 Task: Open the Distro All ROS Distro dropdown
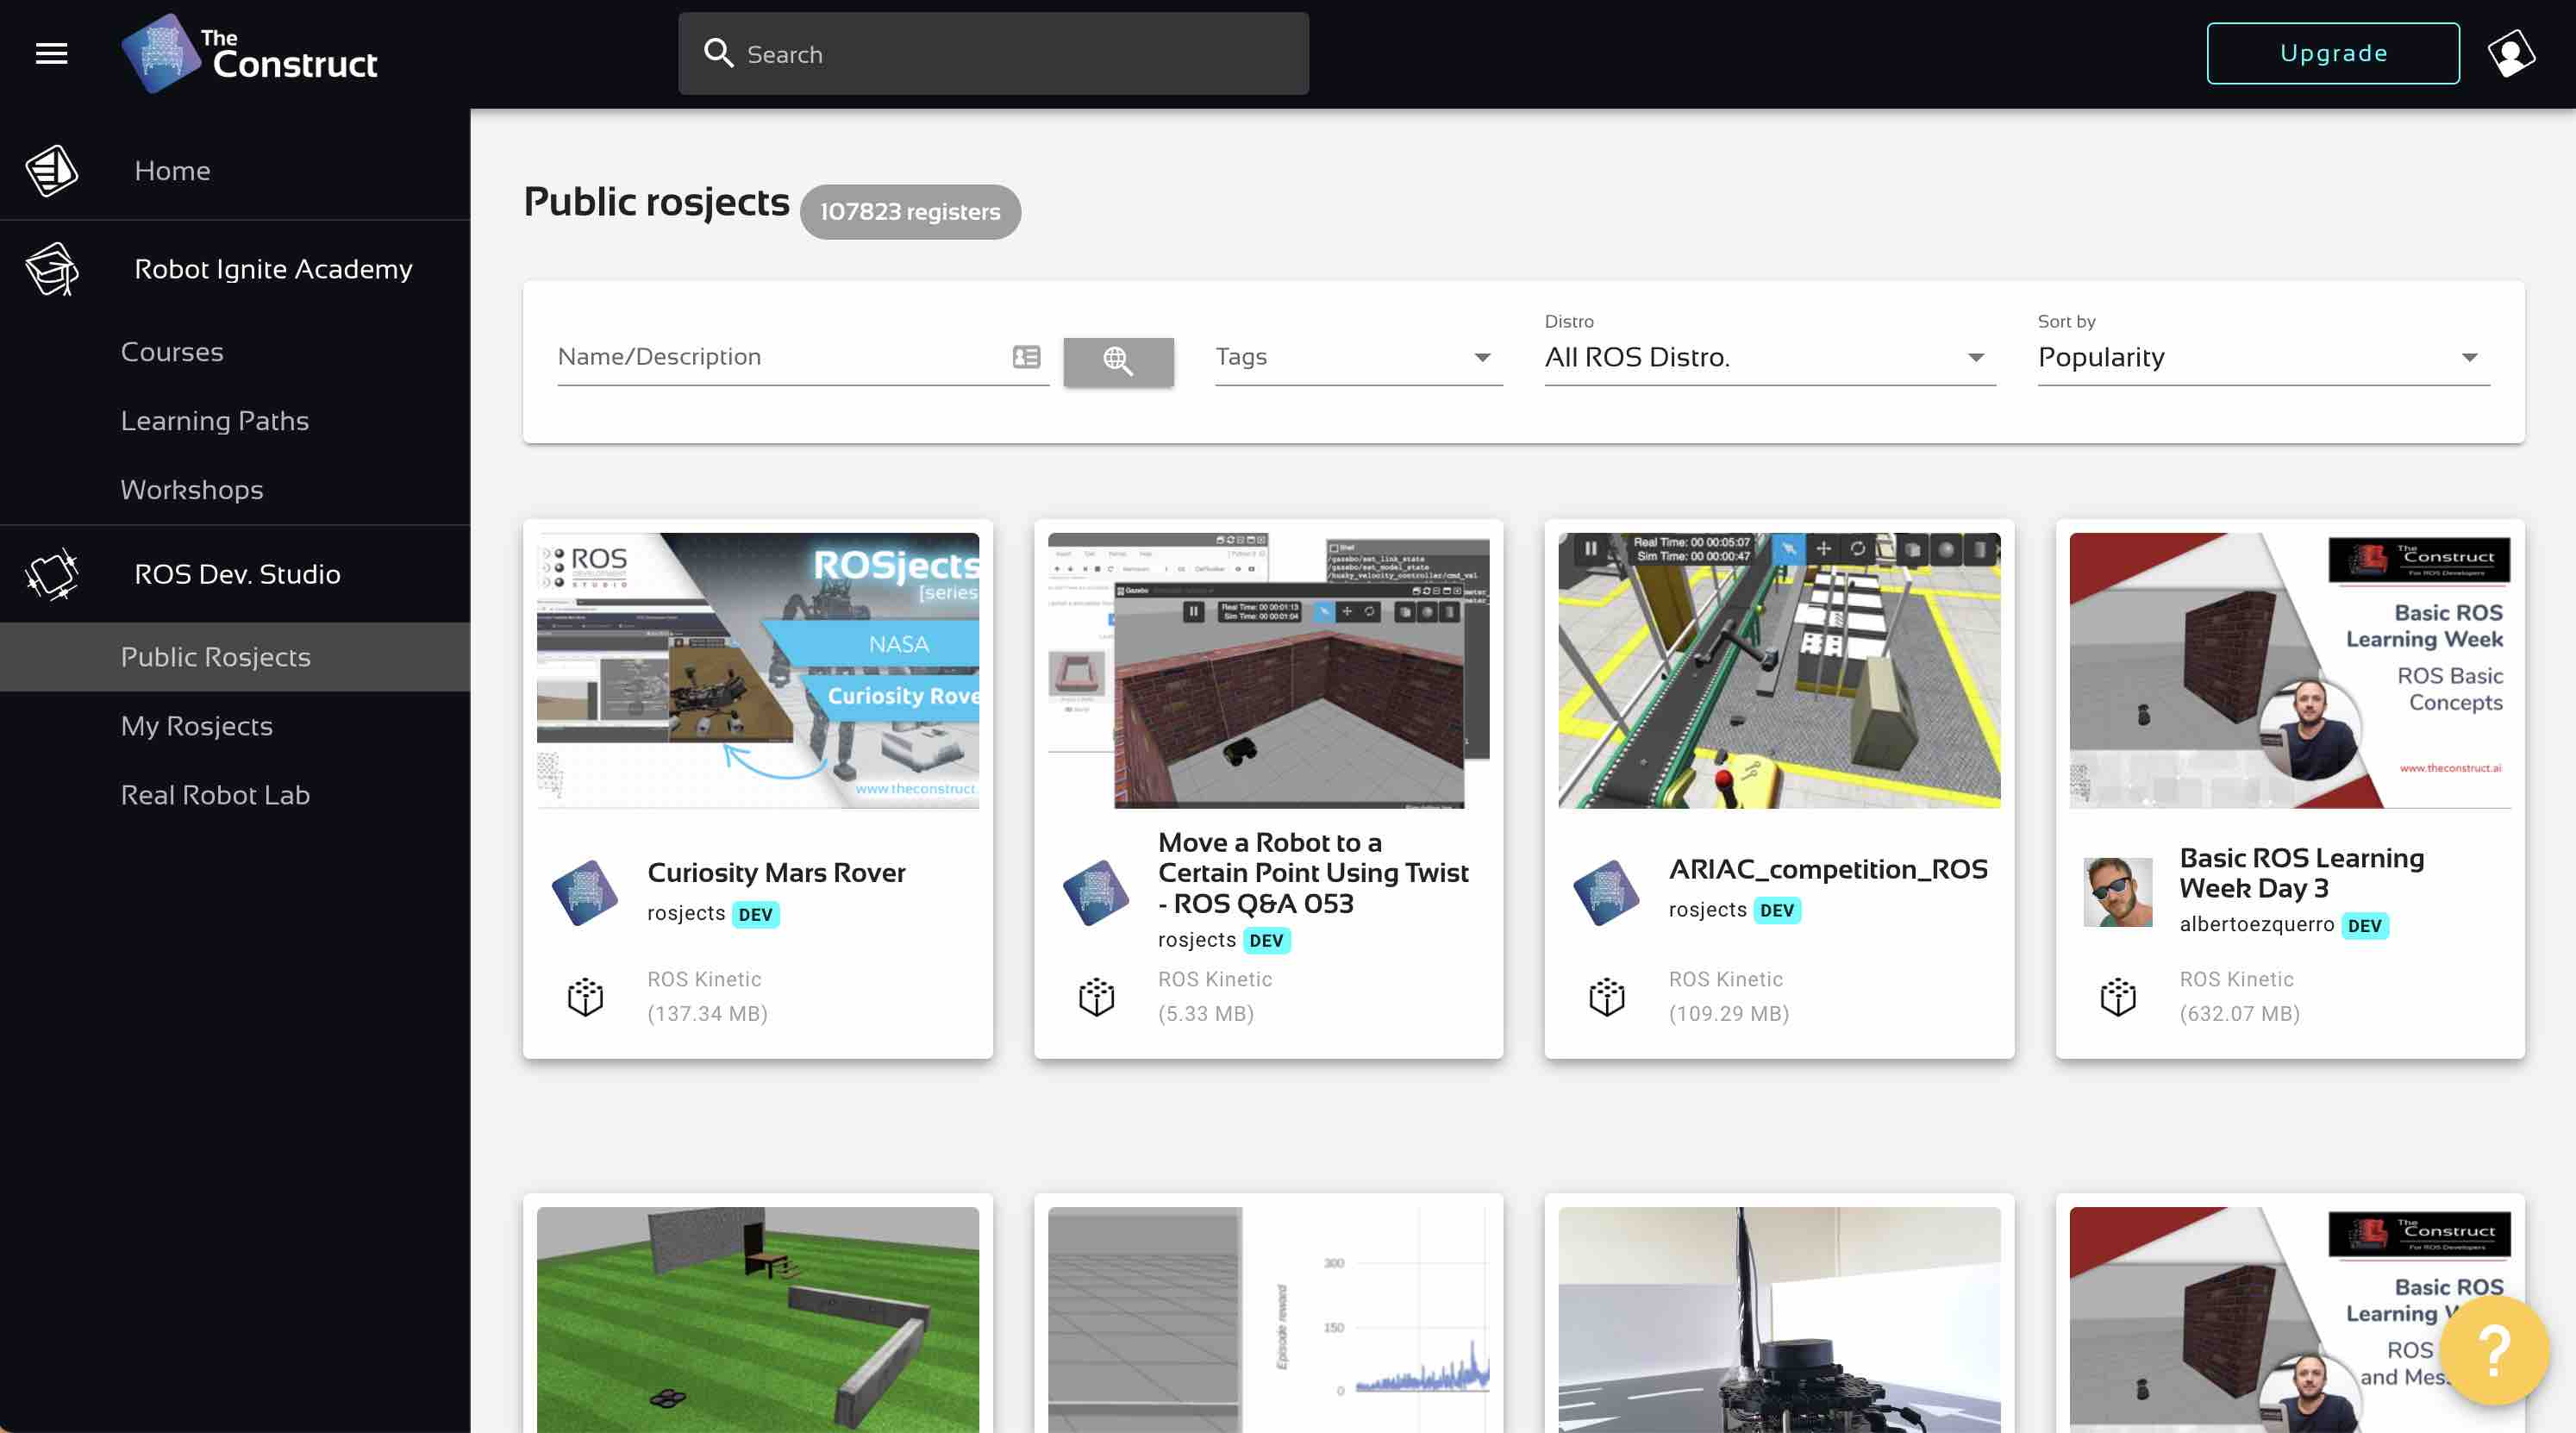[1770, 357]
